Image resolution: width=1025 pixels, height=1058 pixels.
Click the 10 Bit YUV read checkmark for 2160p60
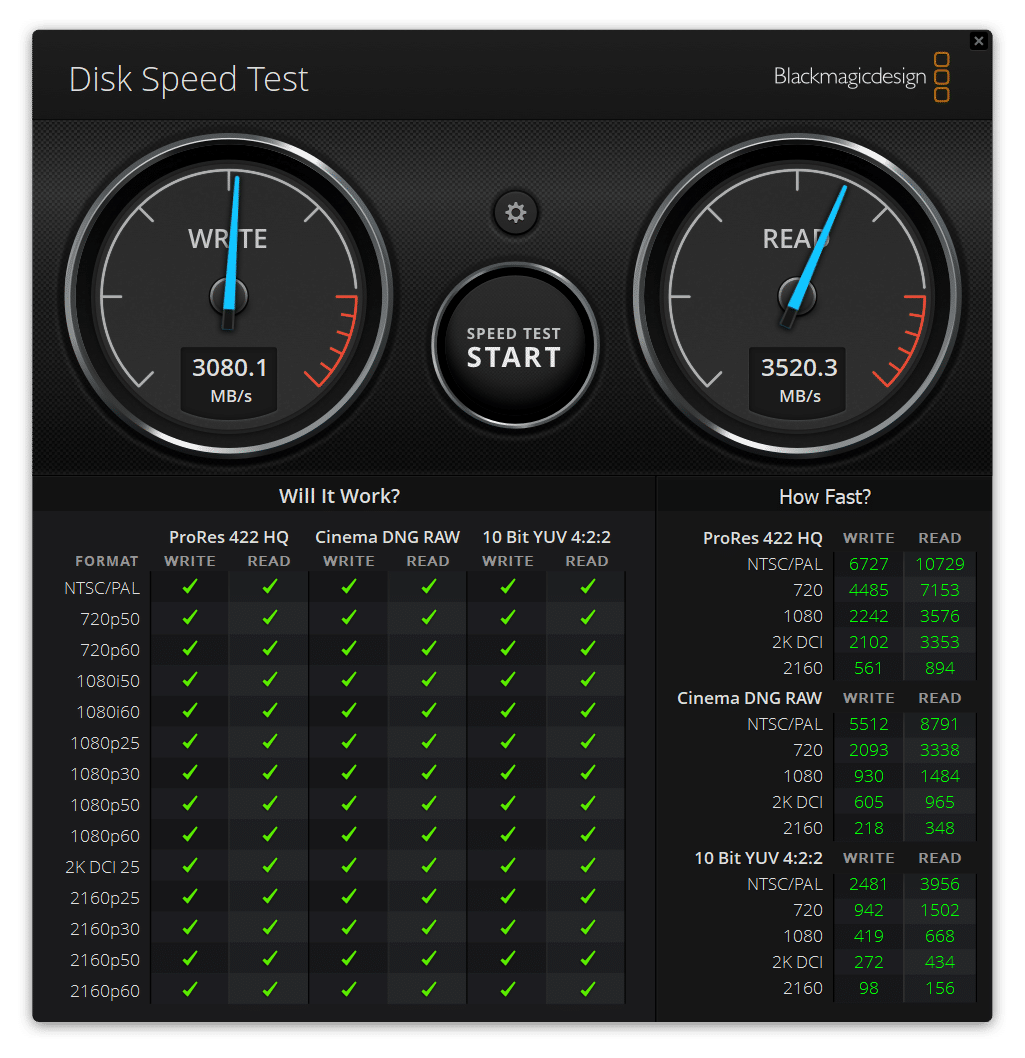588,990
